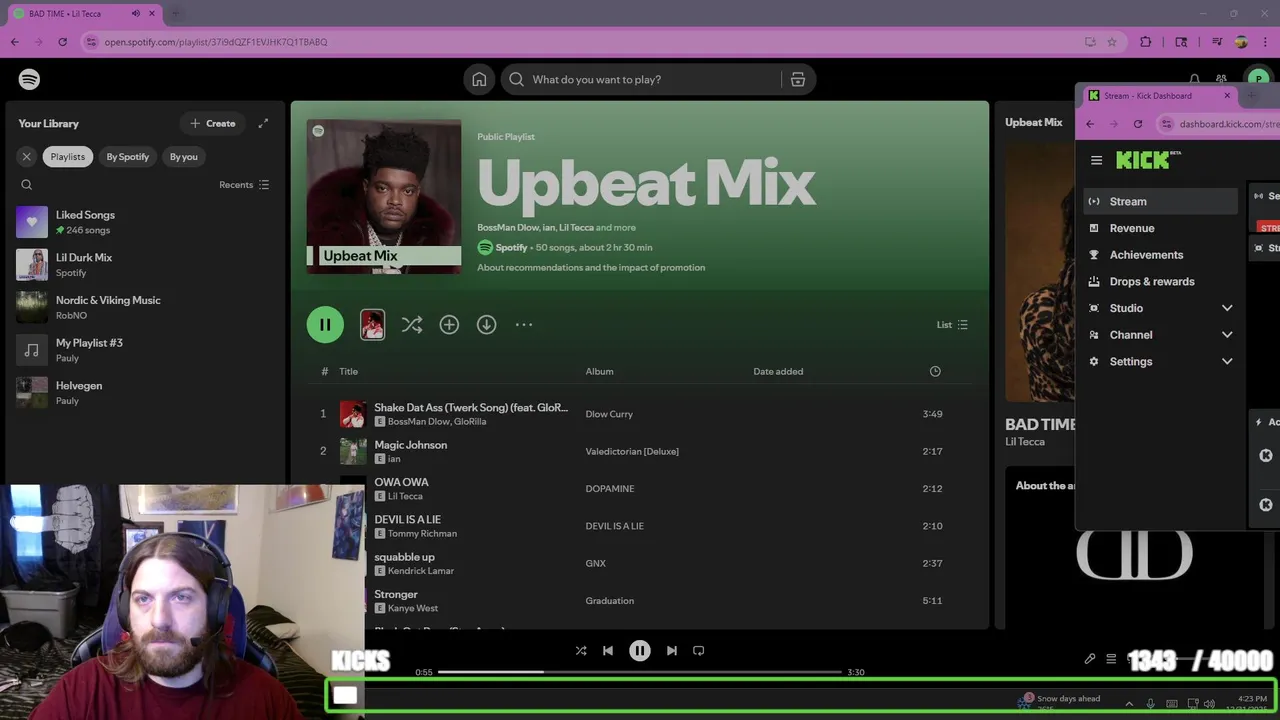The height and width of the screenshot is (720, 1280).
Task: Download the Upbeat Mix playlist
Action: 486,324
